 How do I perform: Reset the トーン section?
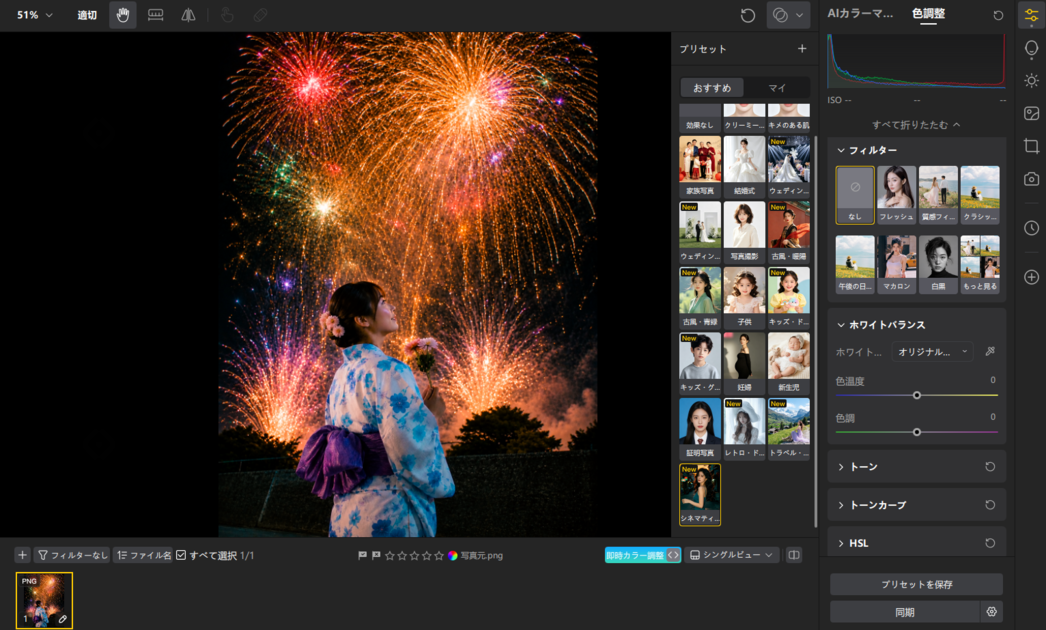pyautogui.click(x=990, y=466)
